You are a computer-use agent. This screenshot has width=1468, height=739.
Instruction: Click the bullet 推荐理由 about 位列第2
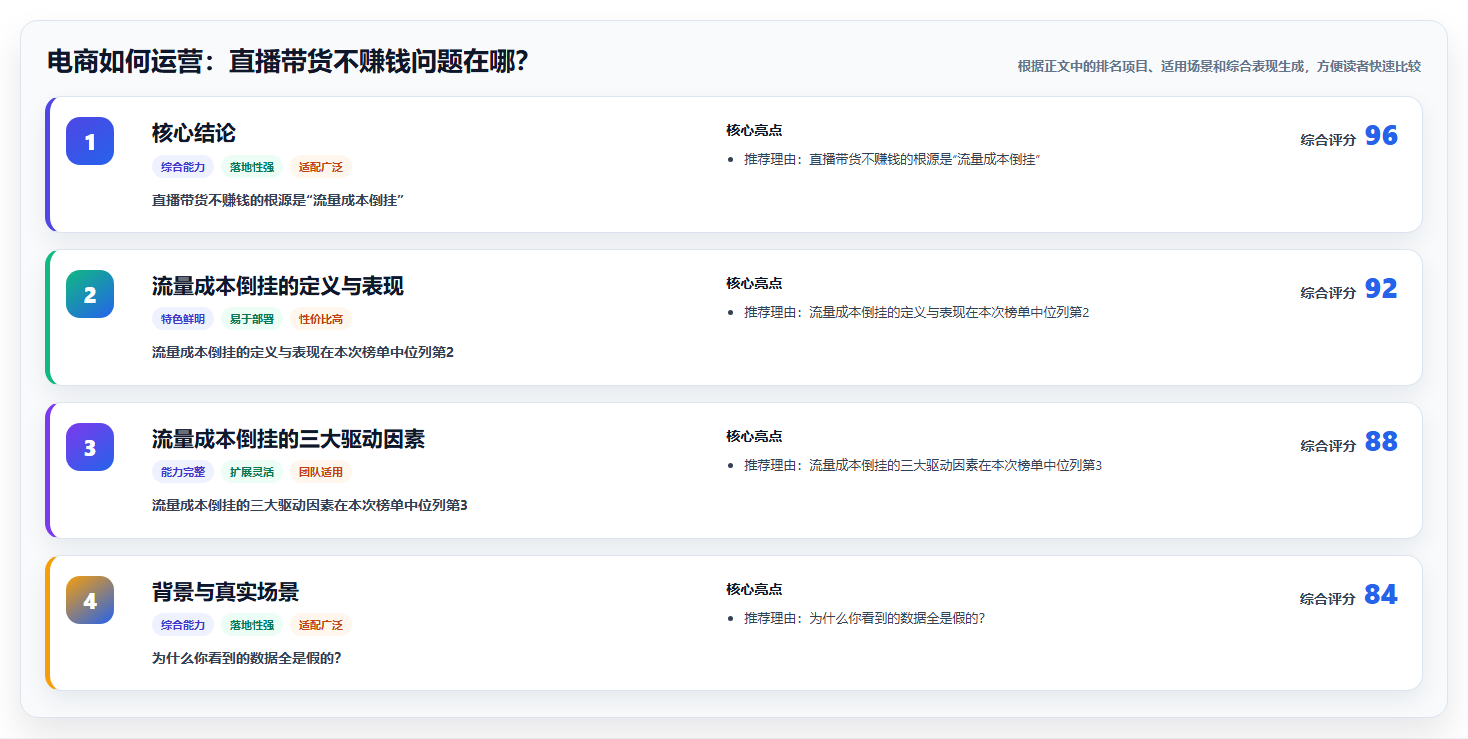(x=916, y=313)
